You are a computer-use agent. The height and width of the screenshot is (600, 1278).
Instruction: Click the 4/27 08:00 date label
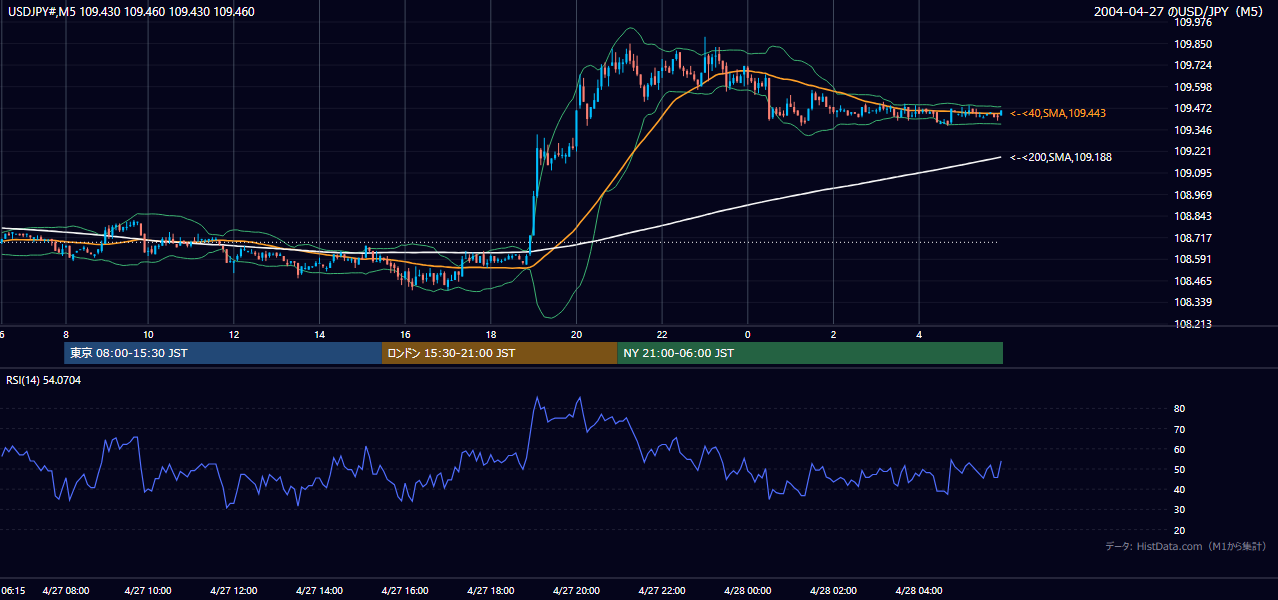(x=66, y=590)
